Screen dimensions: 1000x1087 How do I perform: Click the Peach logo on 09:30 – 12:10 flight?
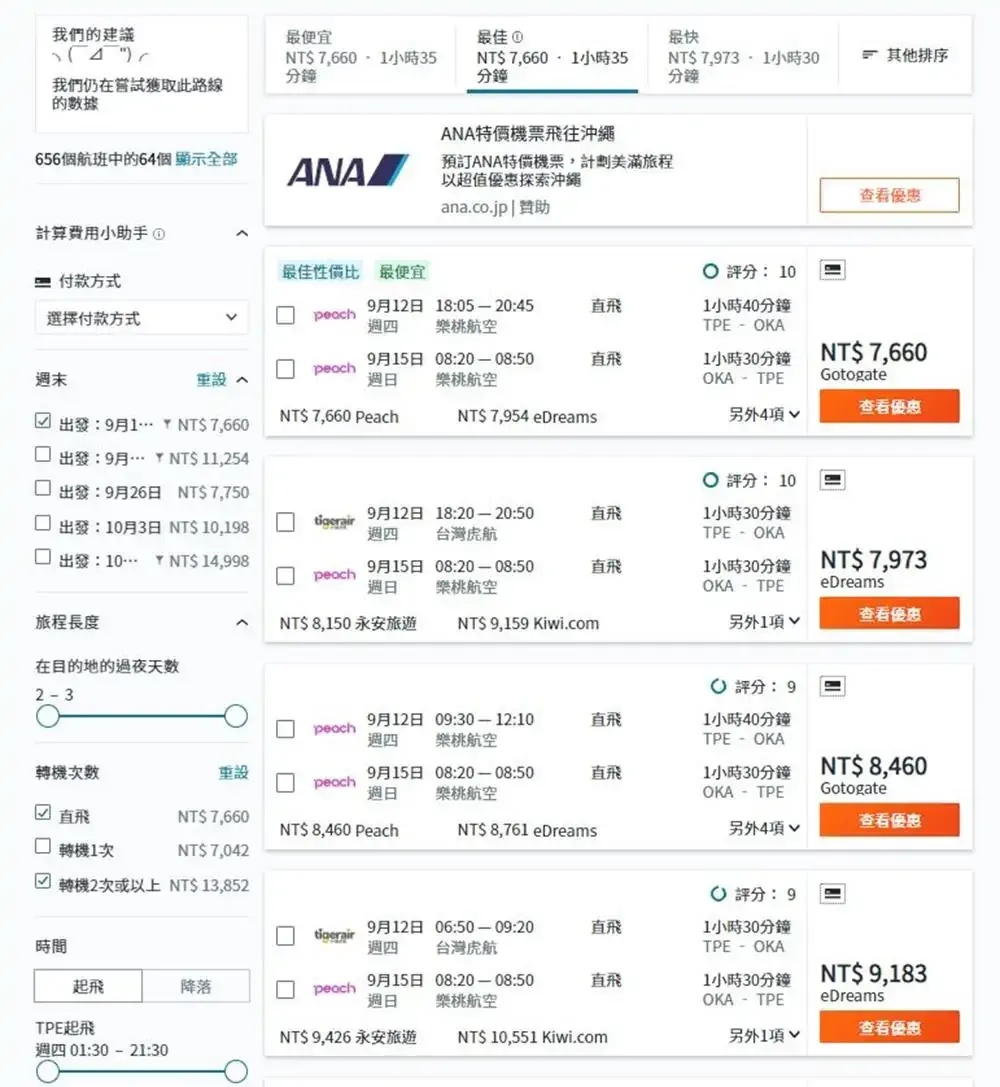[x=334, y=729]
